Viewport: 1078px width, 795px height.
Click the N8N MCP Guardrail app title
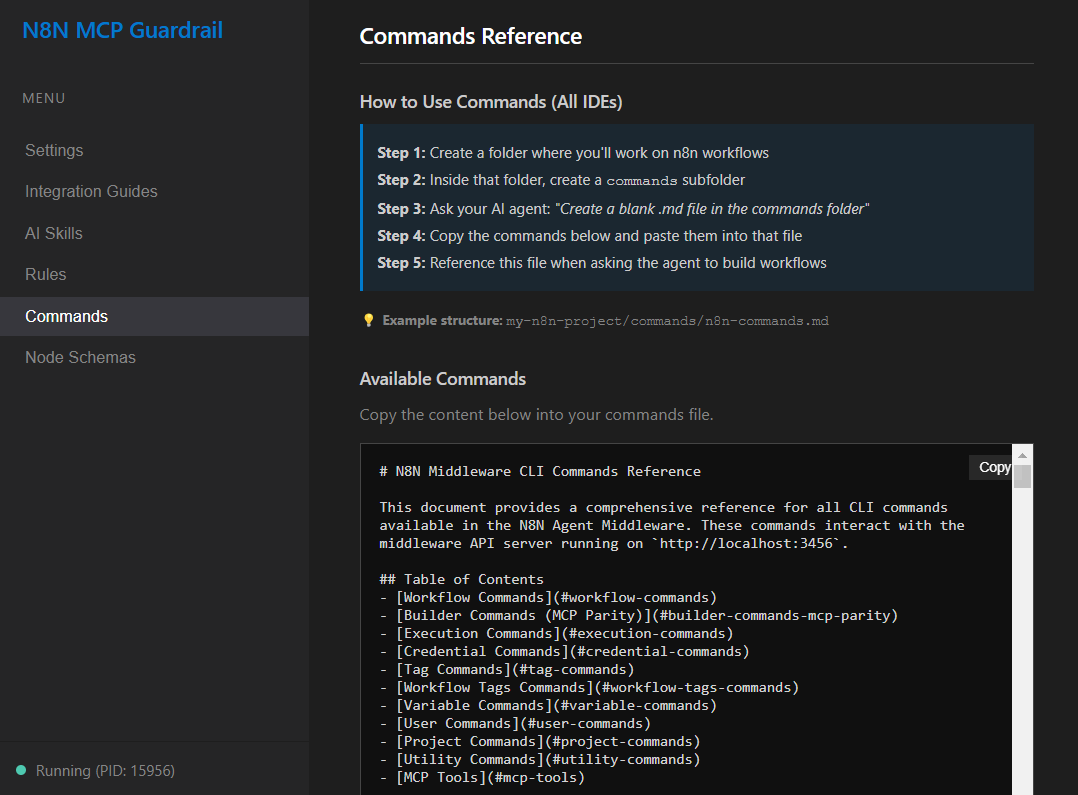coord(122,30)
